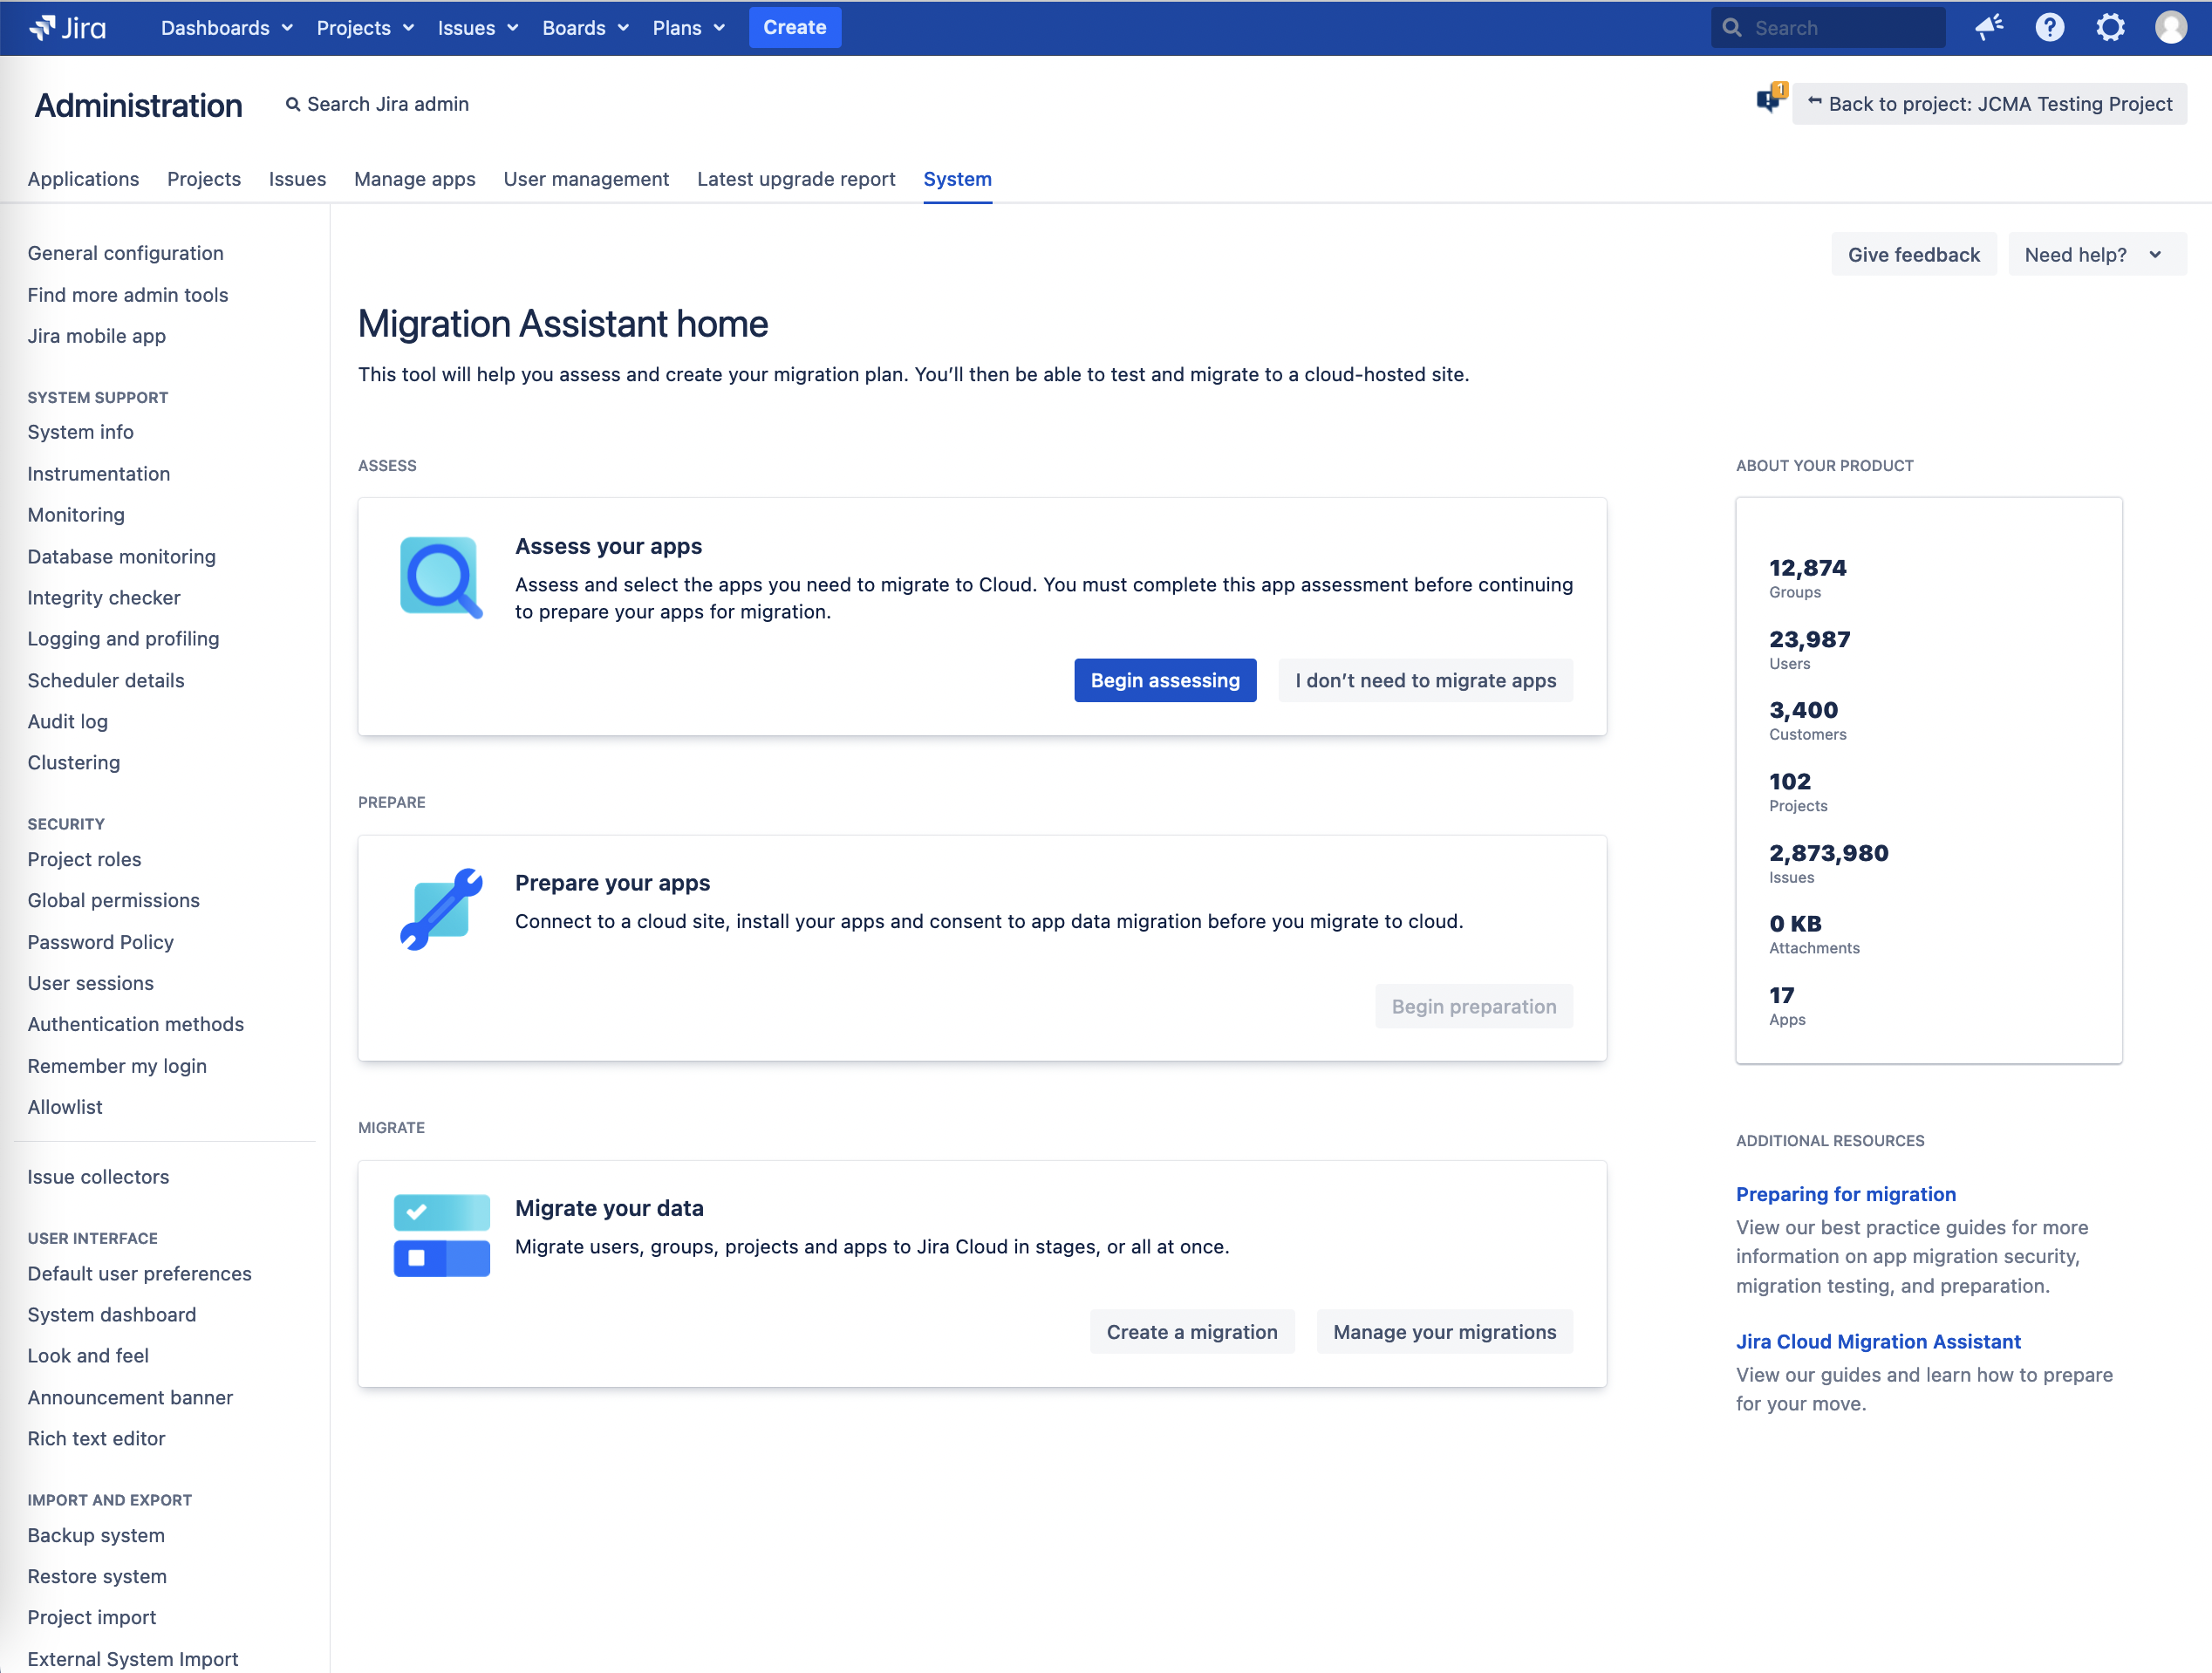Click Begin assessing your apps button
Screen dimensions: 2212x1673
point(1164,680)
